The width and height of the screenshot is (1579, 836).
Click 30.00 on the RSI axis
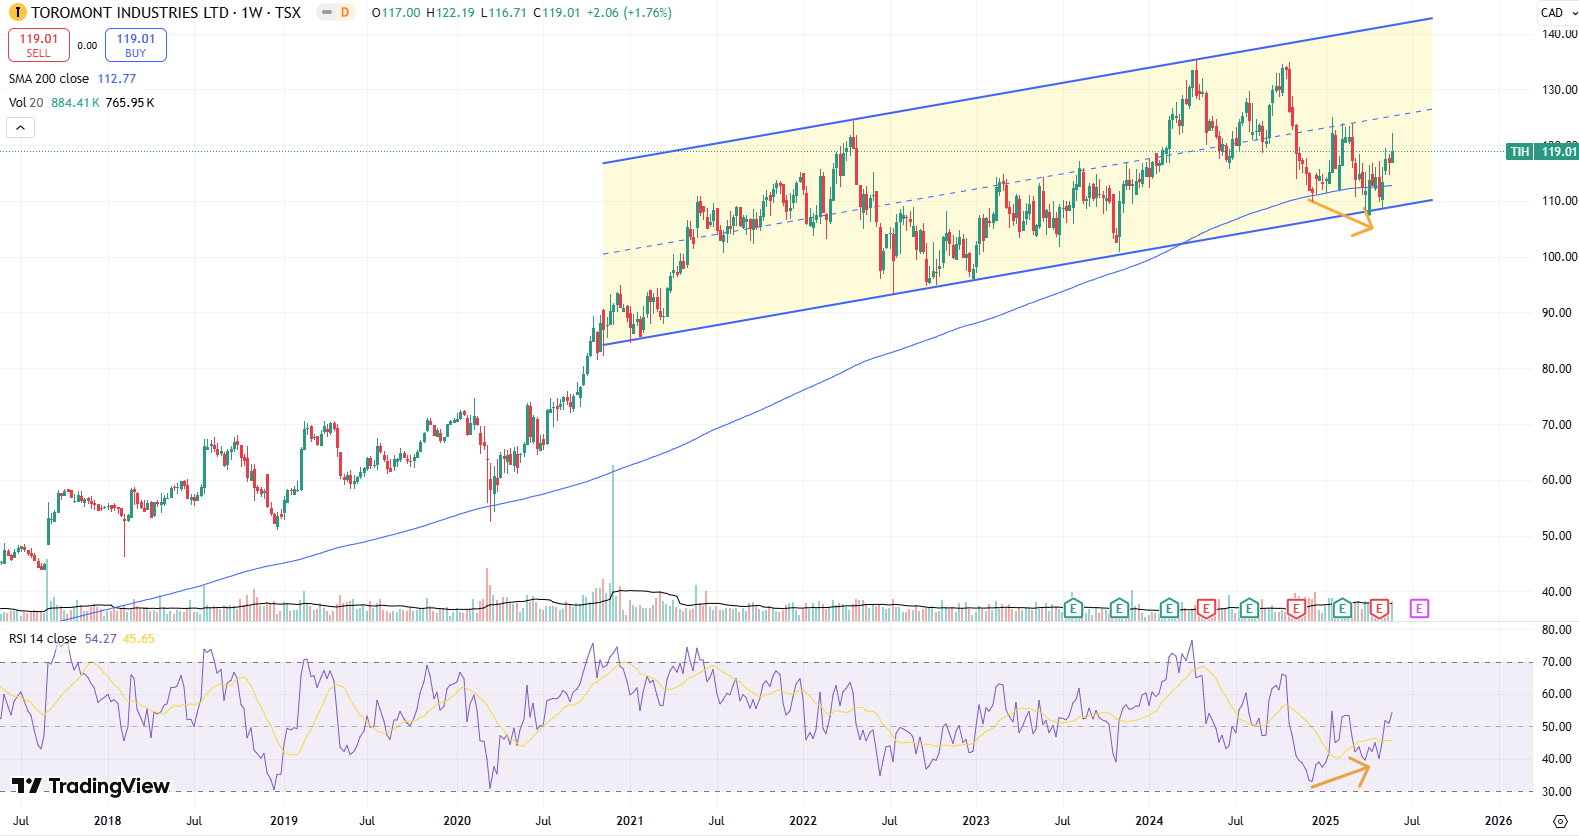tap(1556, 792)
